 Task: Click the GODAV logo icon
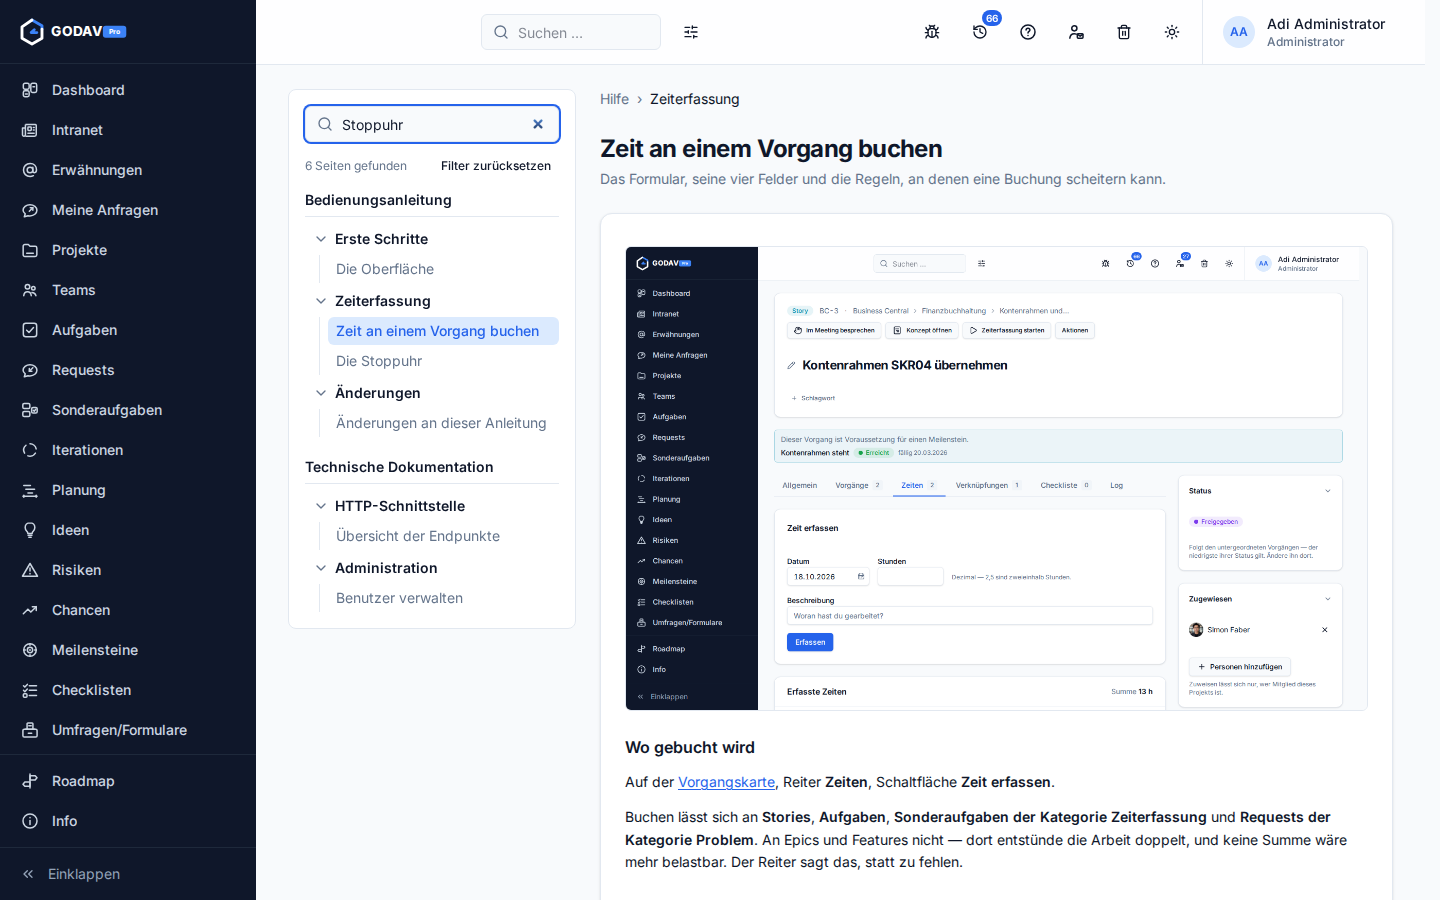pyautogui.click(x=32, y=32)
